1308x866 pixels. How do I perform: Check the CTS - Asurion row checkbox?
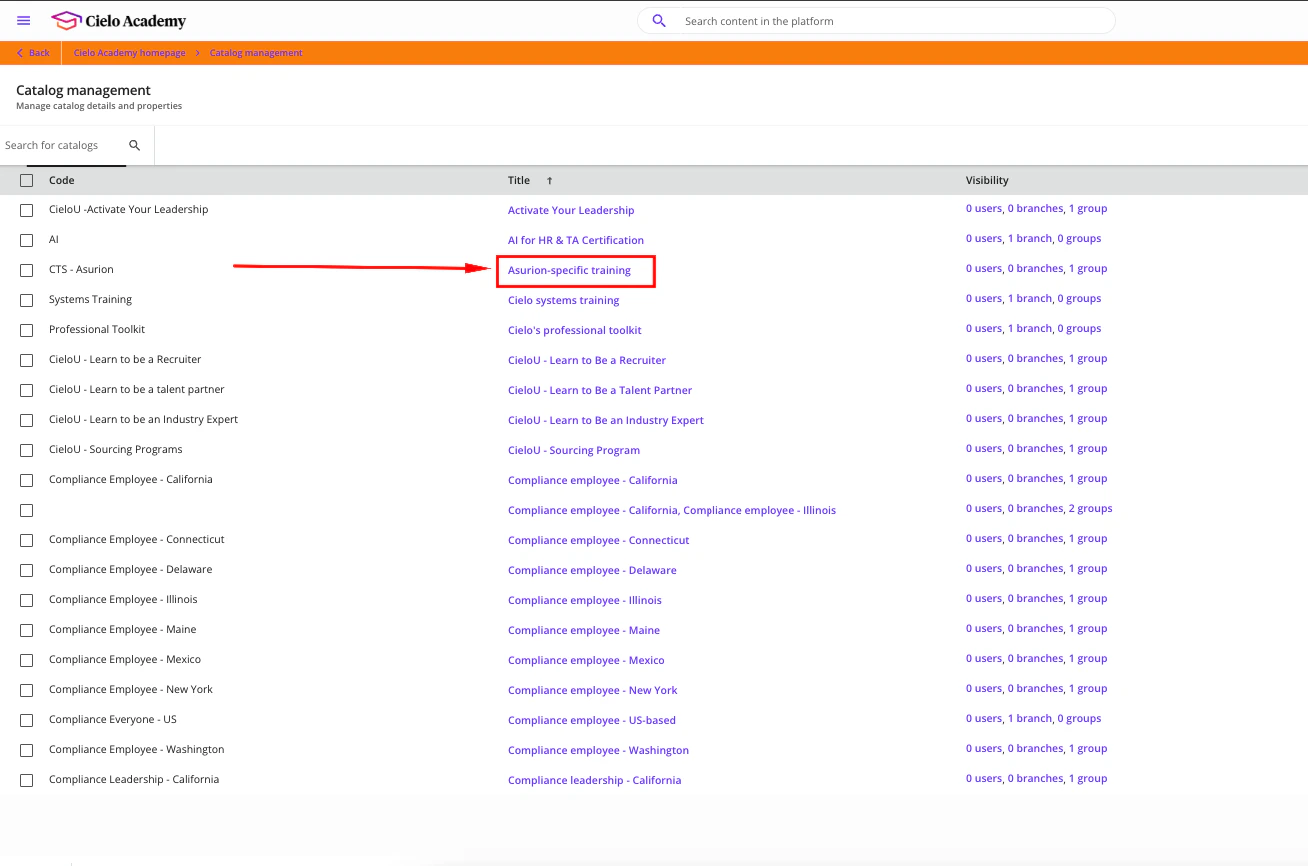(26, 270)
